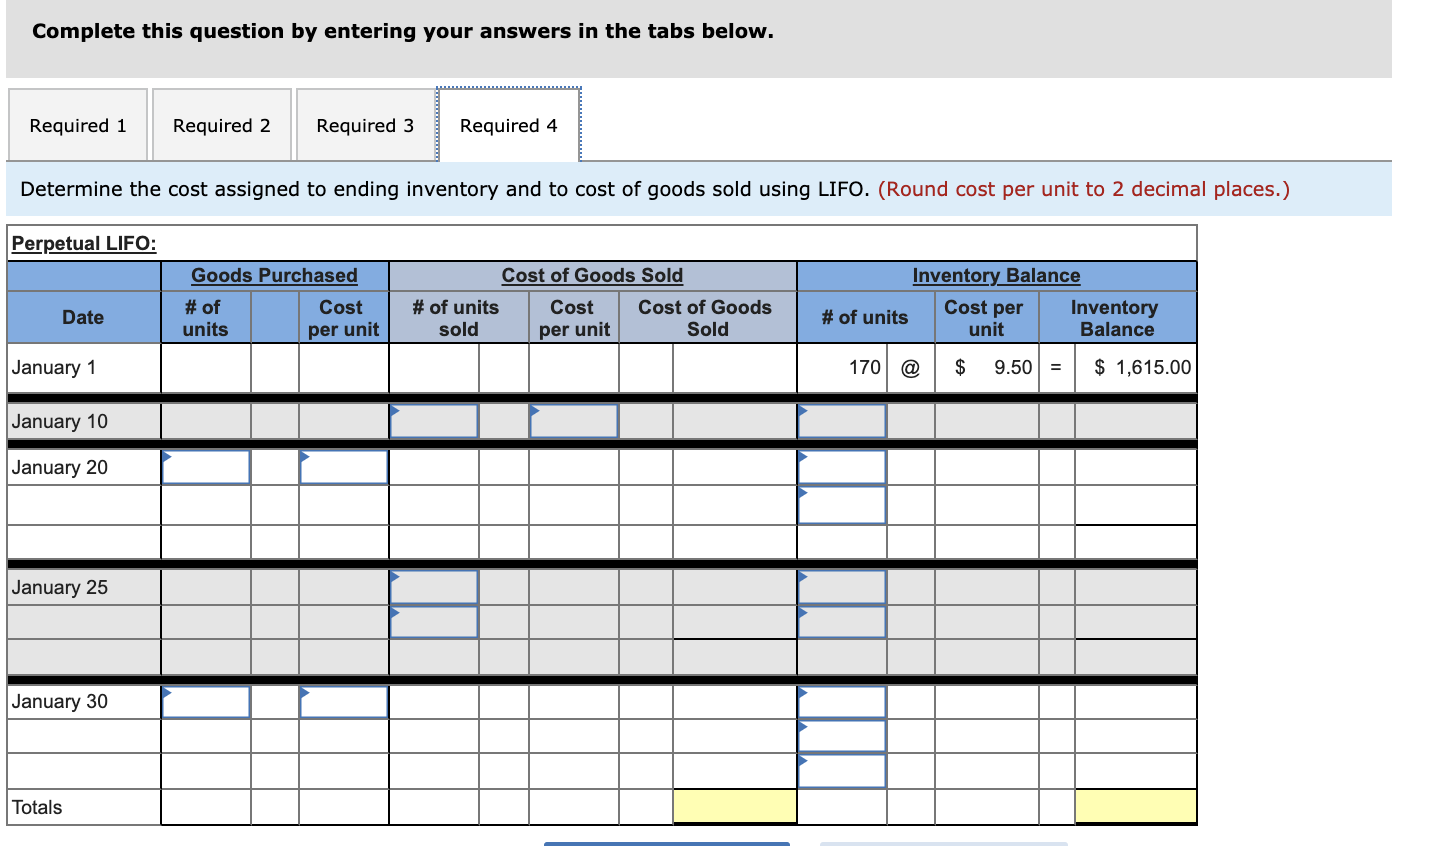Click the January 30 date cell
The width and height of the screenshot is (1442, 846).
pos(84,702)
